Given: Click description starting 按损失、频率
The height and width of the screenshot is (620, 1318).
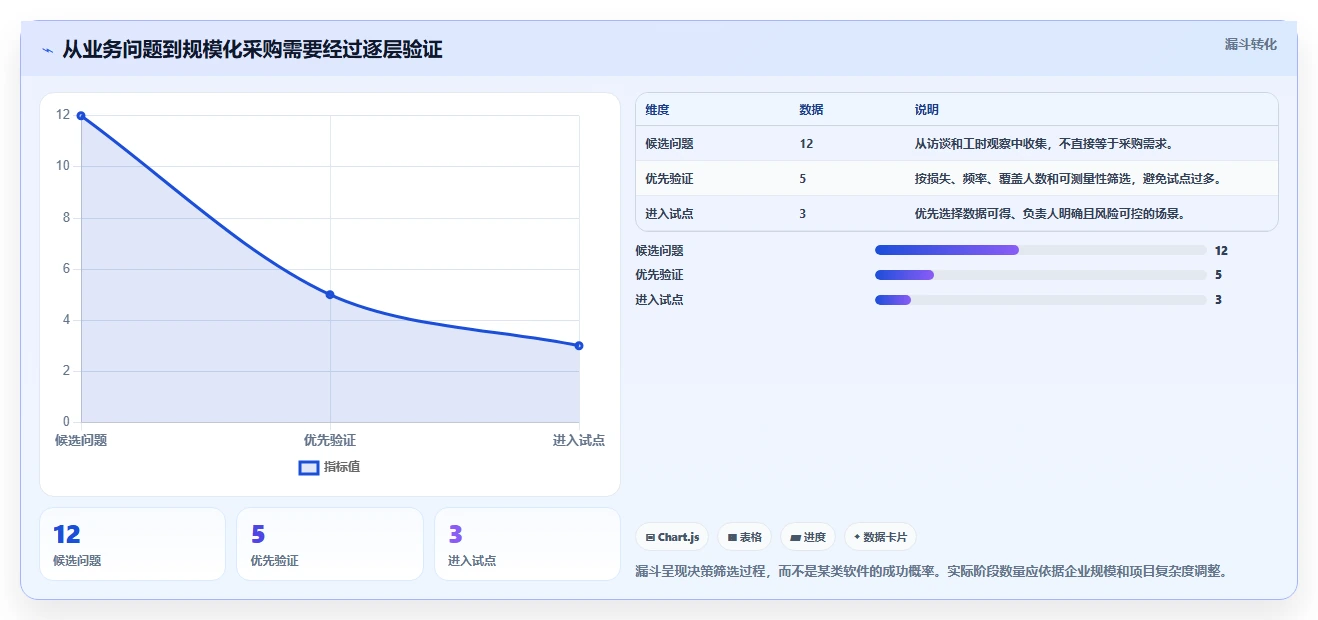Looking at the screenshot, I should (1068, 179).
